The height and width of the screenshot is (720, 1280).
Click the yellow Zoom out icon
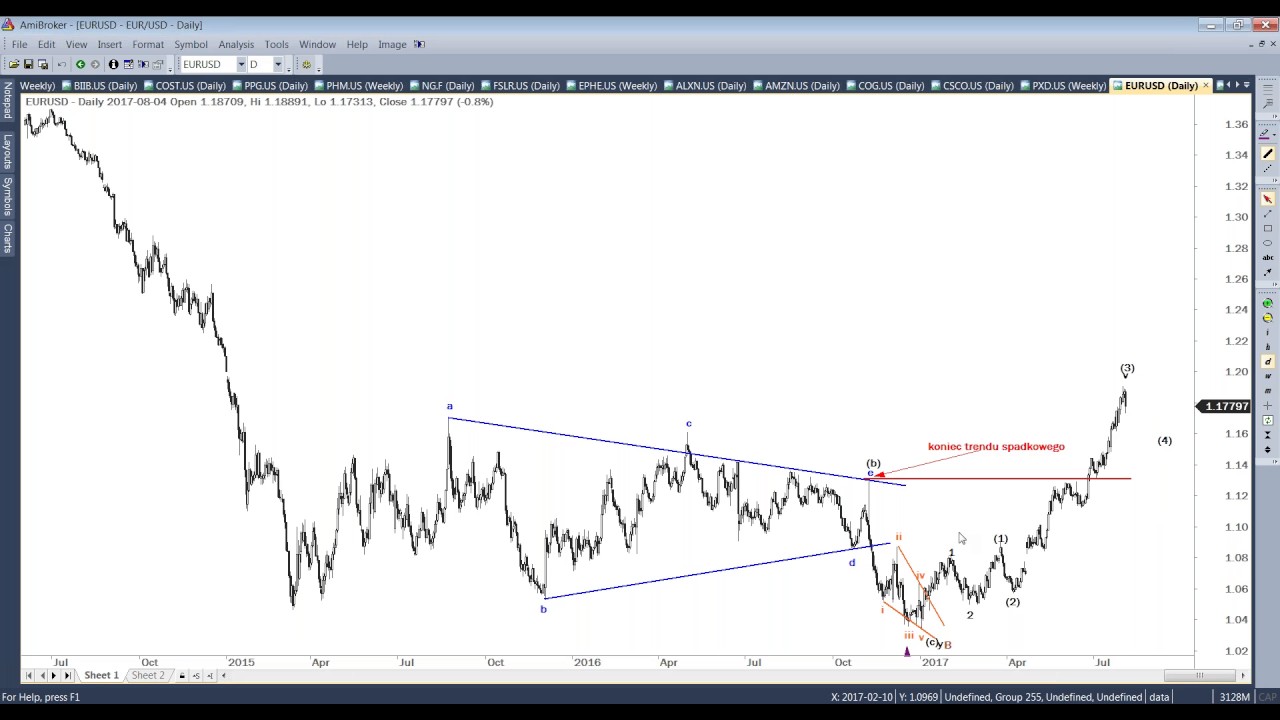[x=1268, y=318]
